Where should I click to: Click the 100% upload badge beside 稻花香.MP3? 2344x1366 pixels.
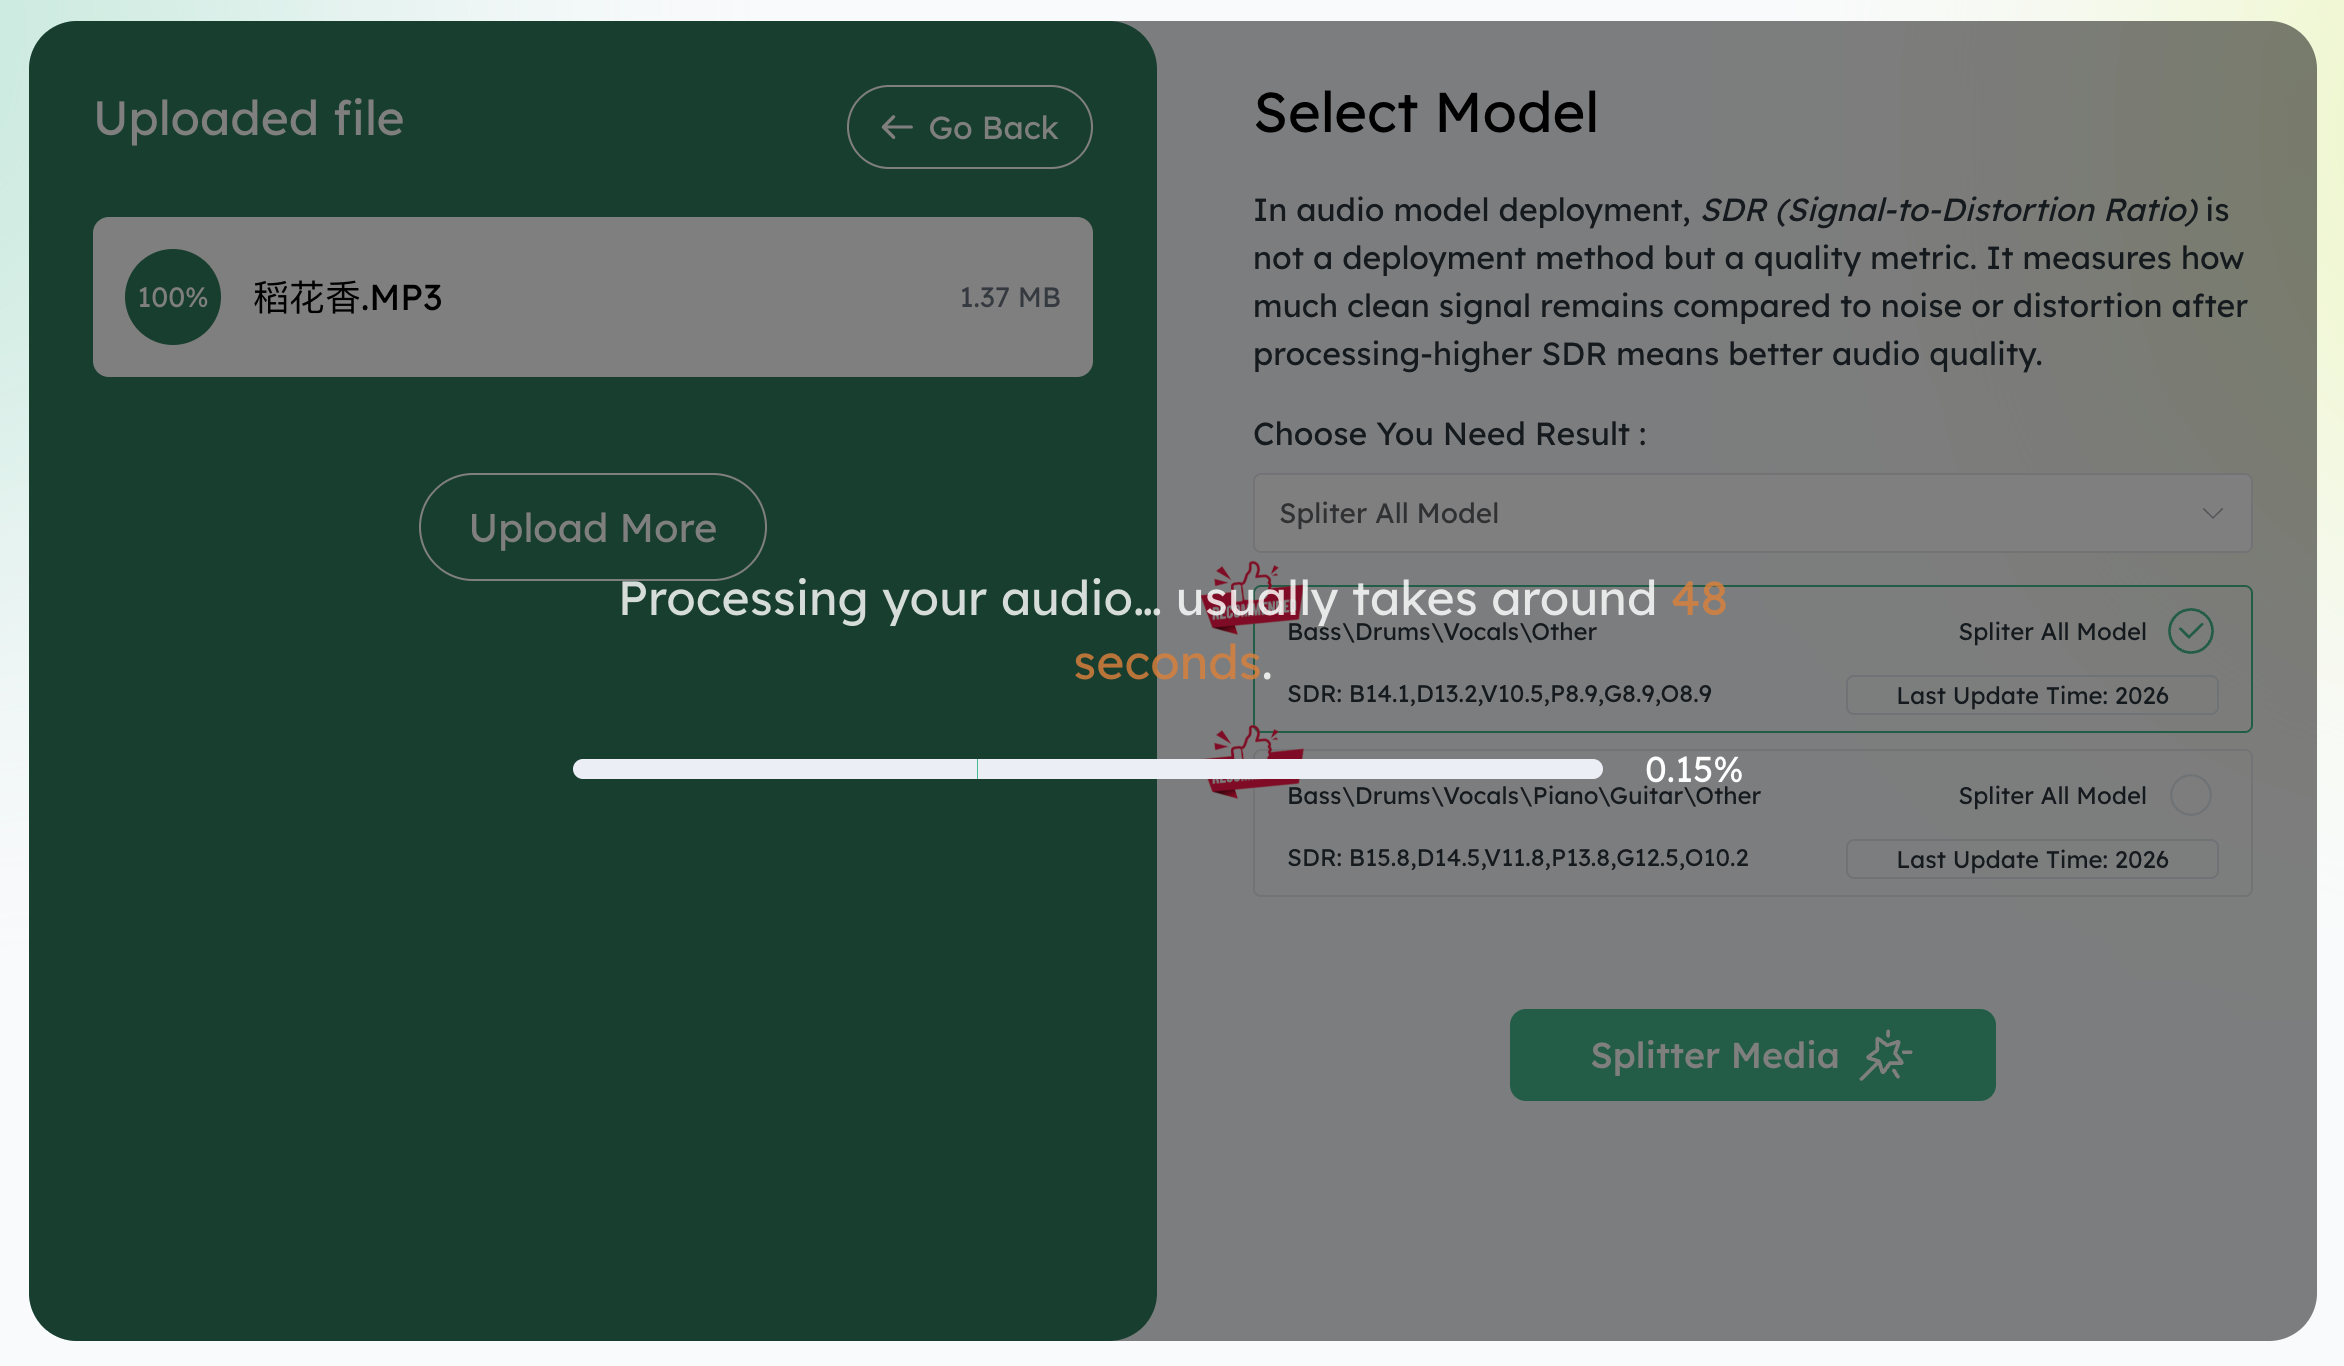172,296
